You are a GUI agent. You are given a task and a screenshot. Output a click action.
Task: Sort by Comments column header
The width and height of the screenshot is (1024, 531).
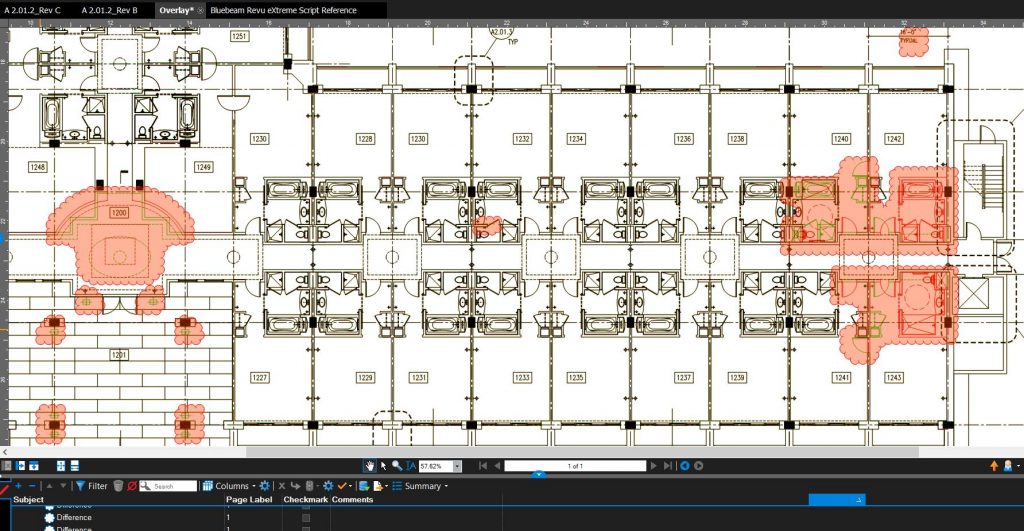pos(352,500)
